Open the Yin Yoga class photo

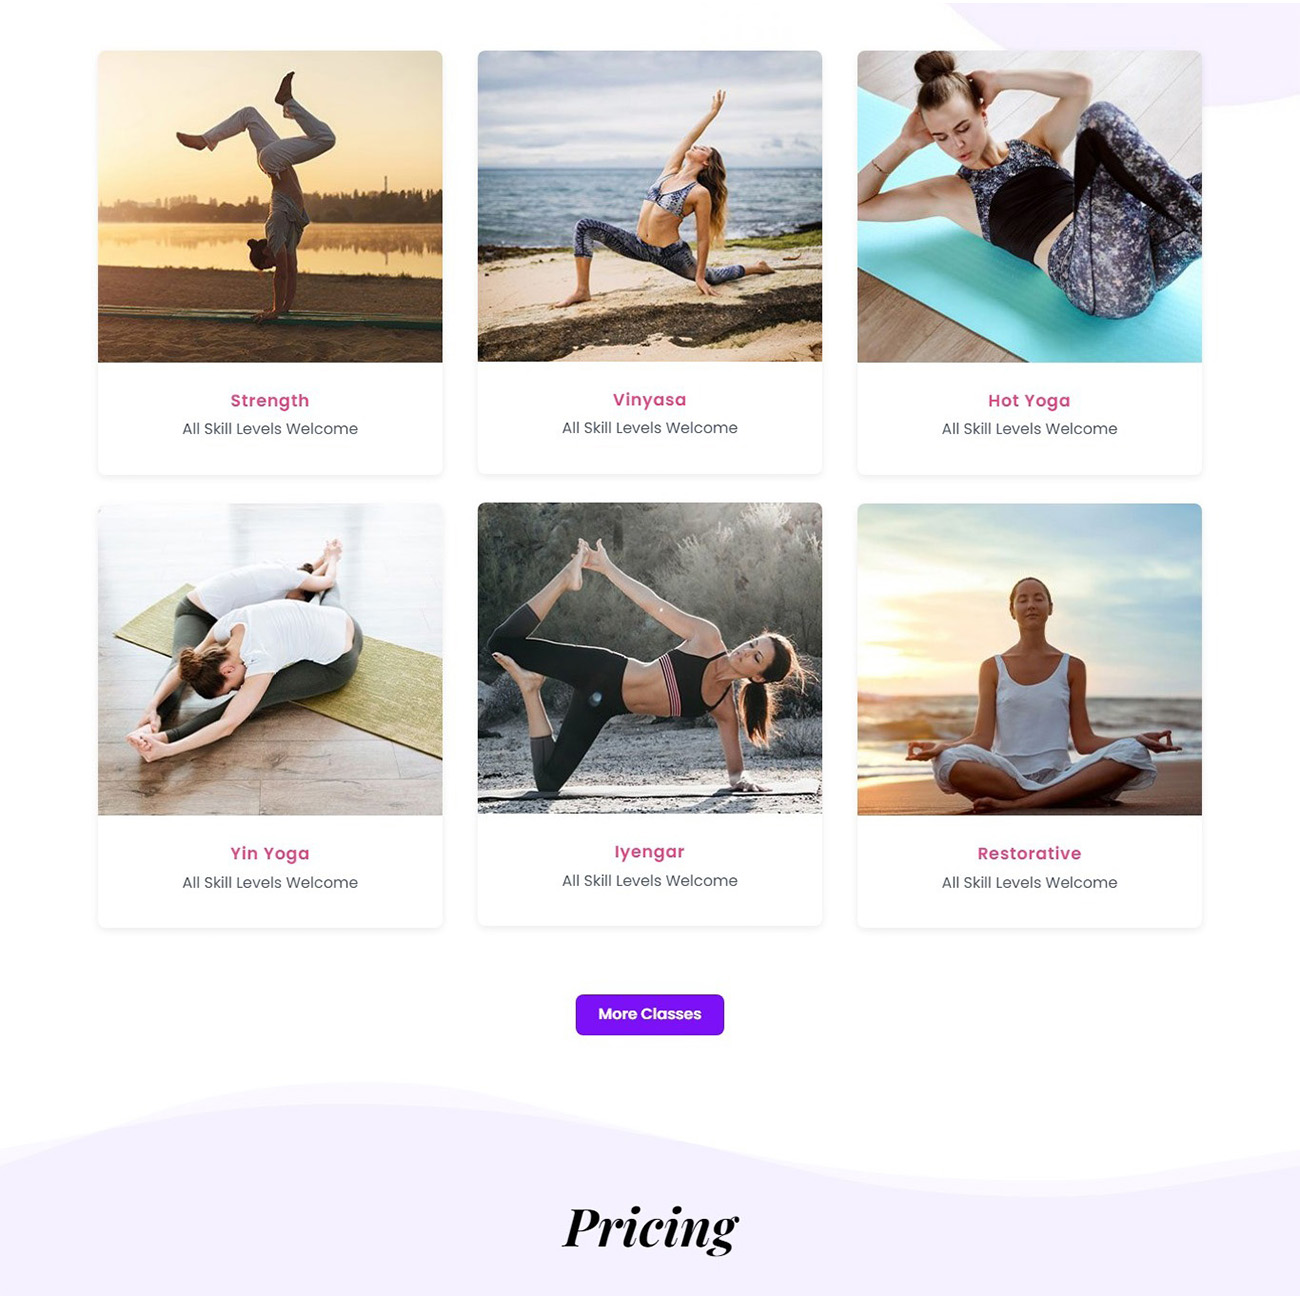(270, 659)
